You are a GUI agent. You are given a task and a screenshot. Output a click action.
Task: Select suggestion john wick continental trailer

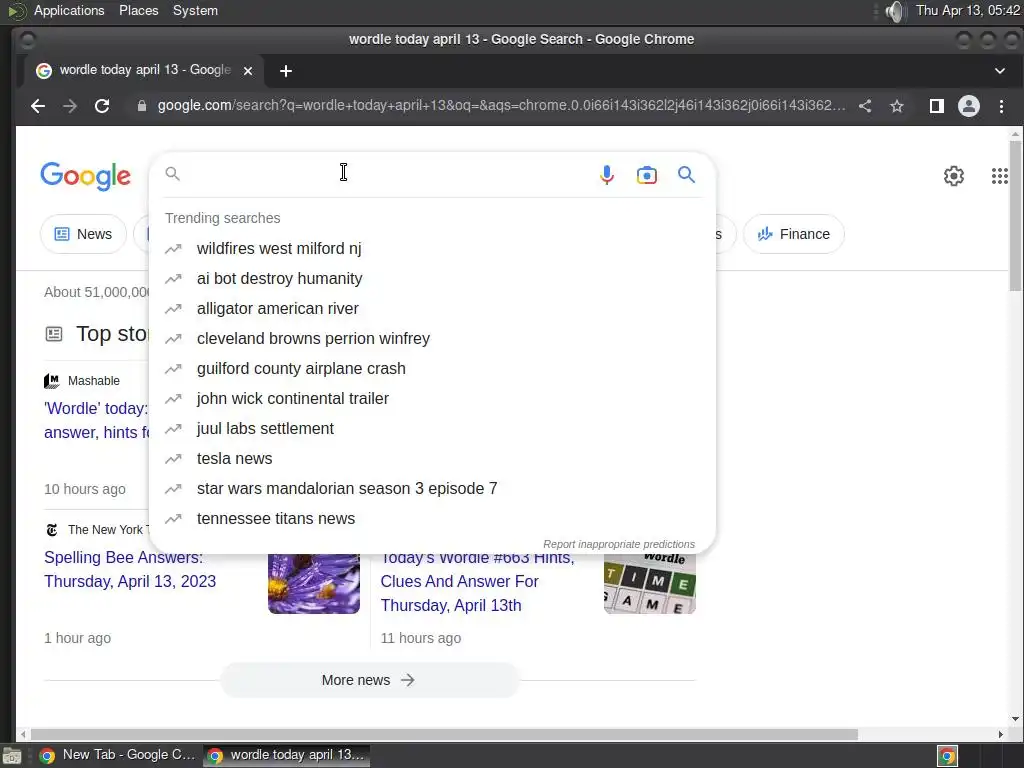tap(432, 399)
